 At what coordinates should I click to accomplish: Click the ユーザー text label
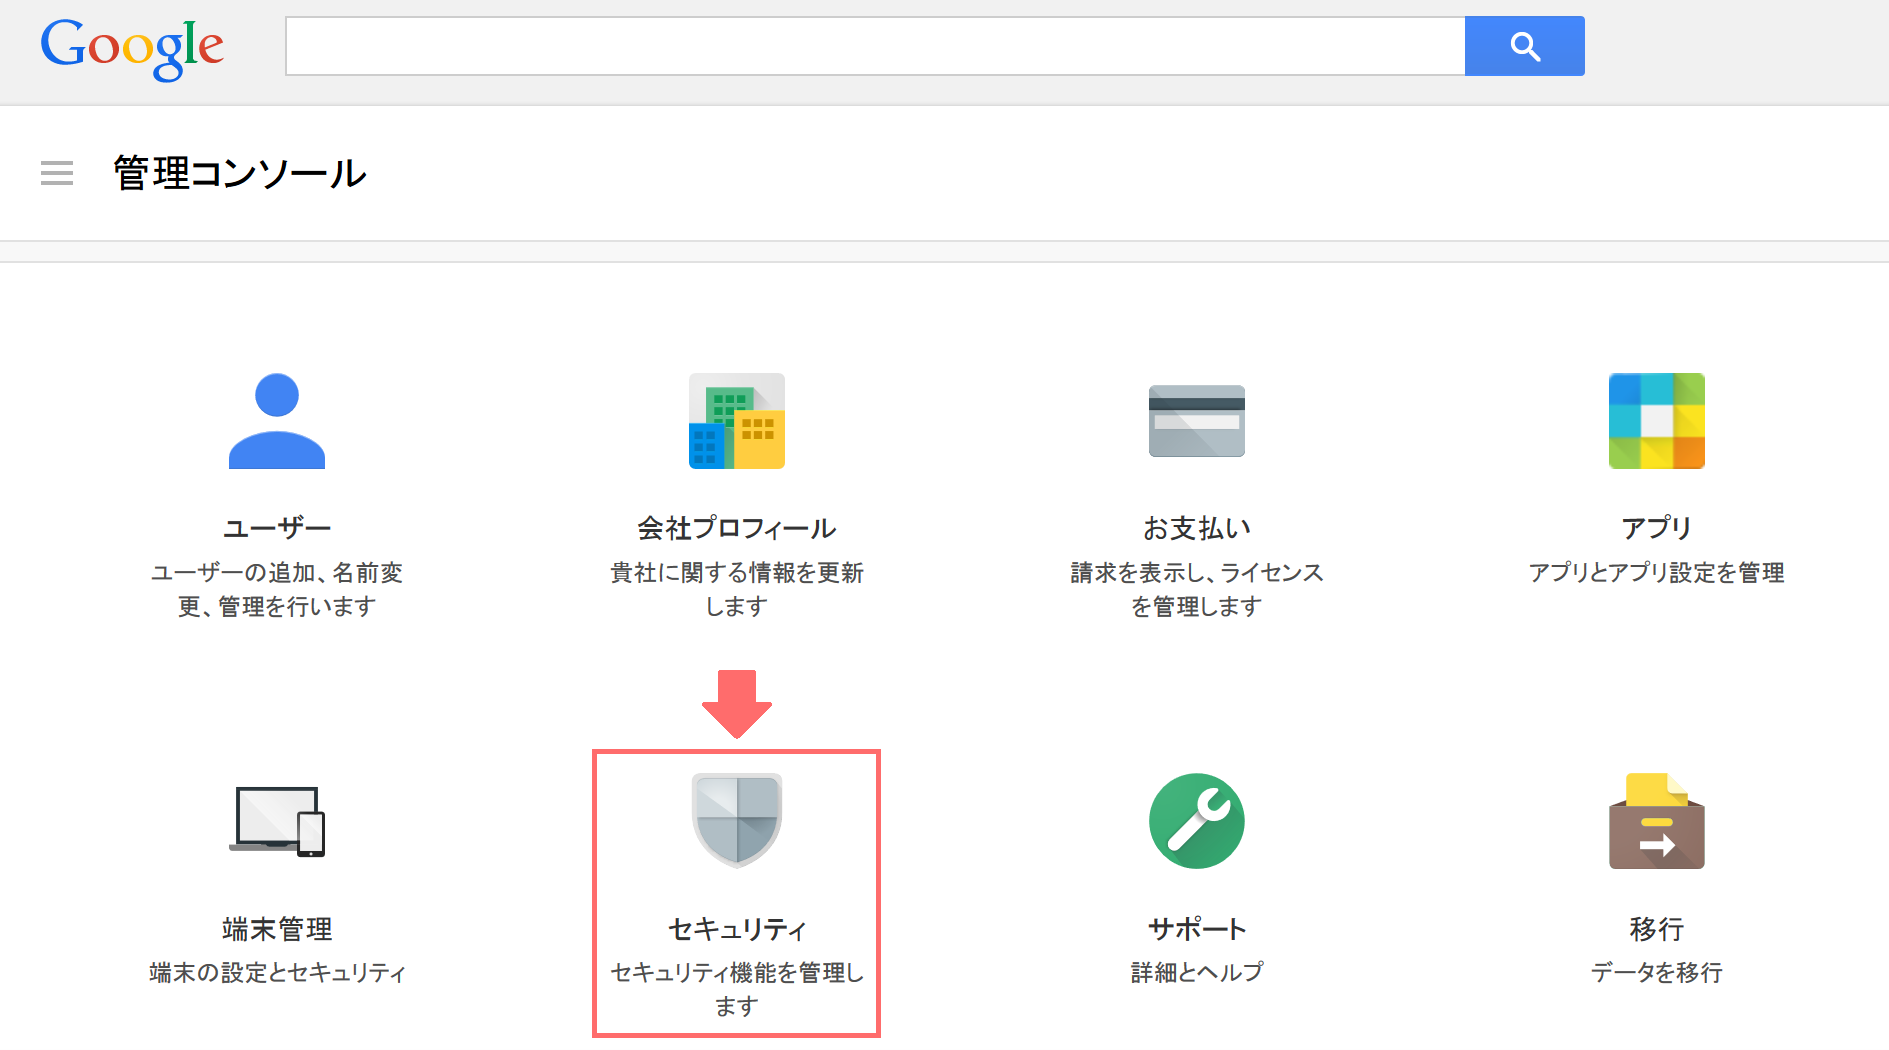[x=277, y=527]
